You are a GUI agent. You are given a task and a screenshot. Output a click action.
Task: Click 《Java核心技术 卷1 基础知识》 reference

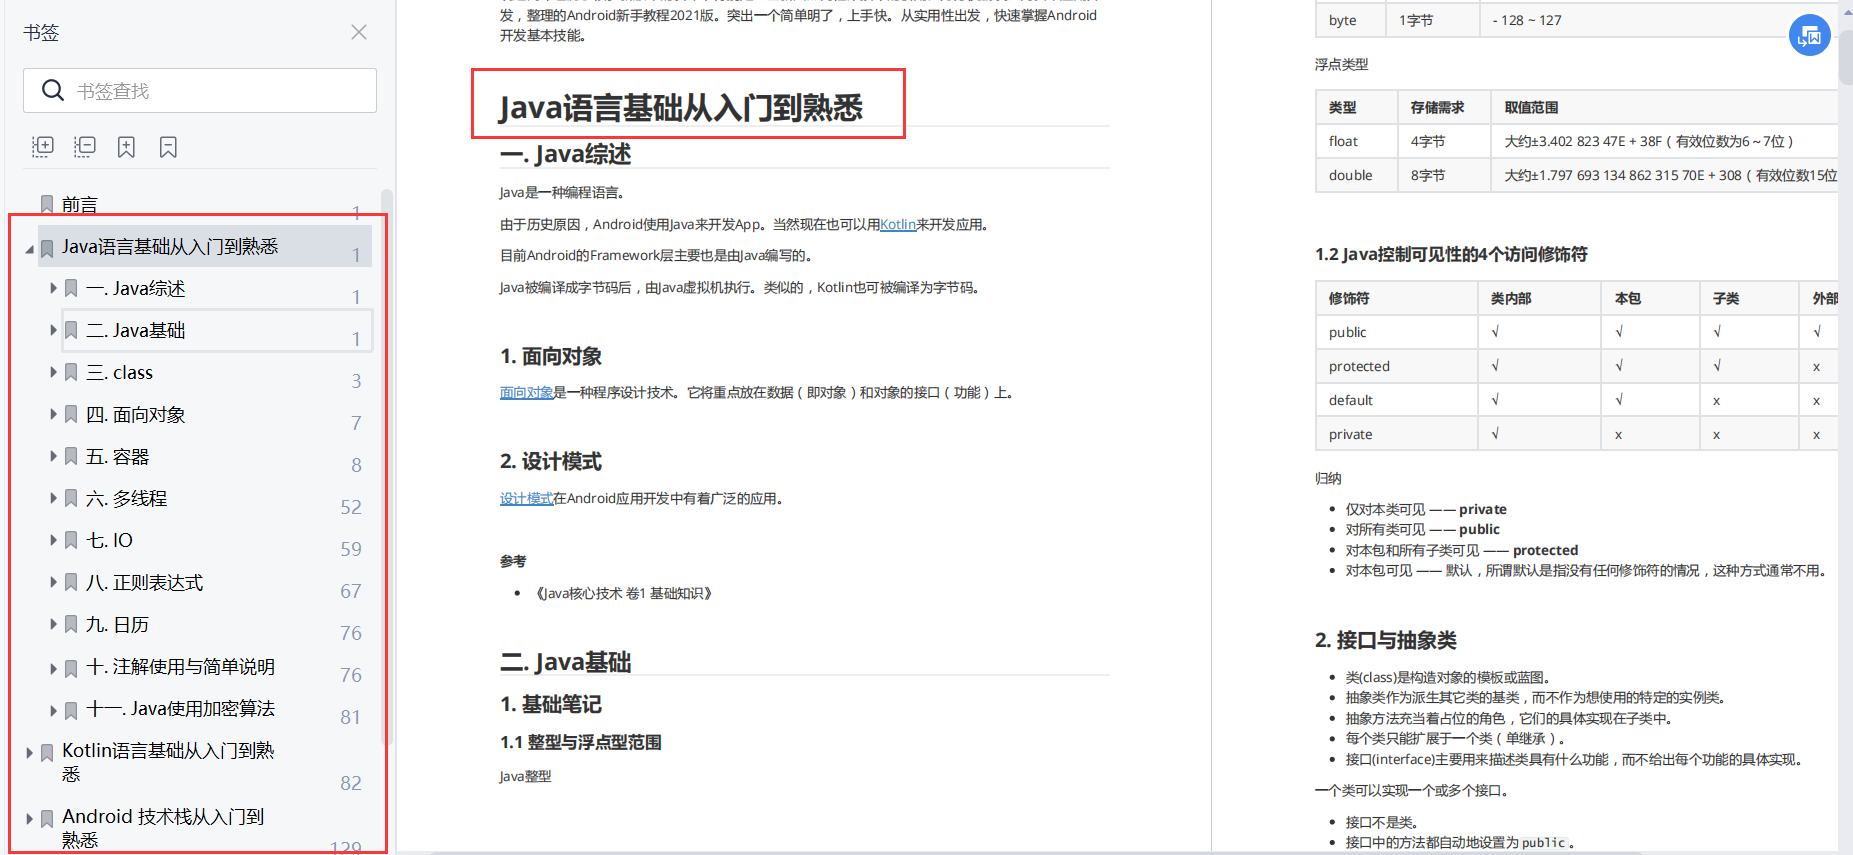click(624, 593)
